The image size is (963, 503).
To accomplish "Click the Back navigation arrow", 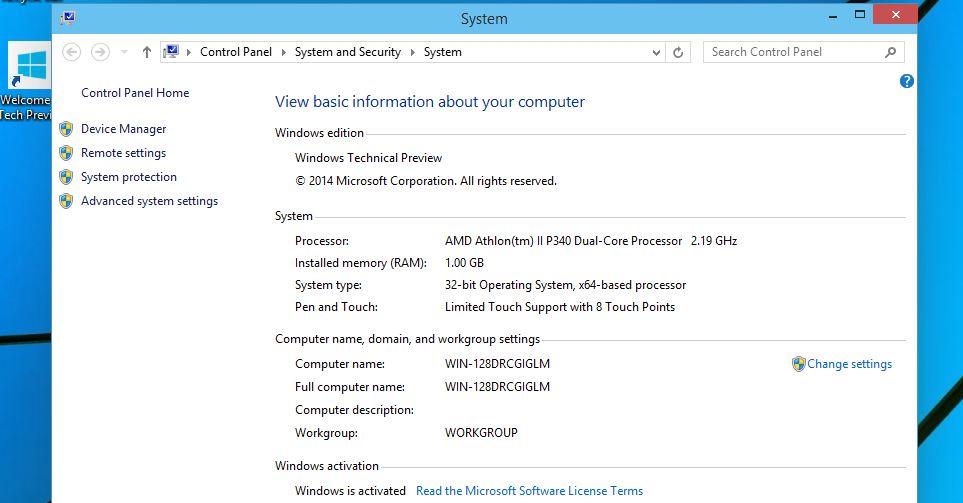I will [72, 52].
